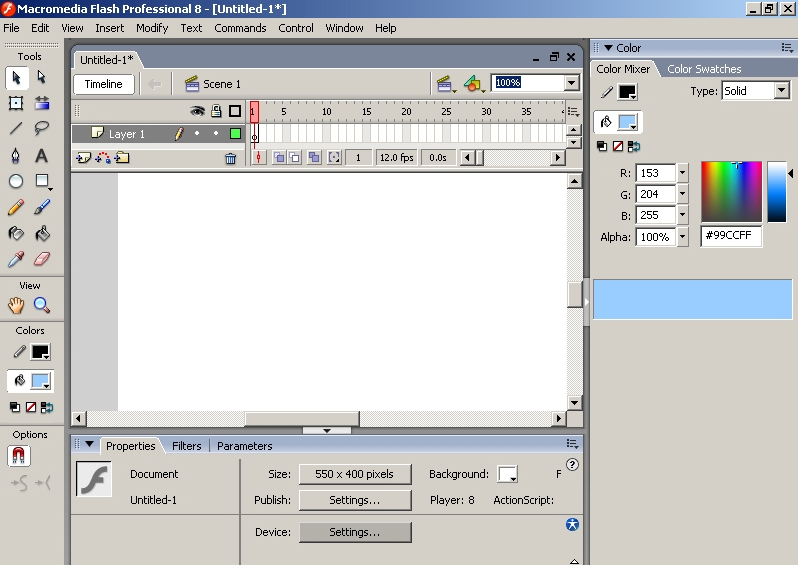Select the Subselection tool

[42, 77]
